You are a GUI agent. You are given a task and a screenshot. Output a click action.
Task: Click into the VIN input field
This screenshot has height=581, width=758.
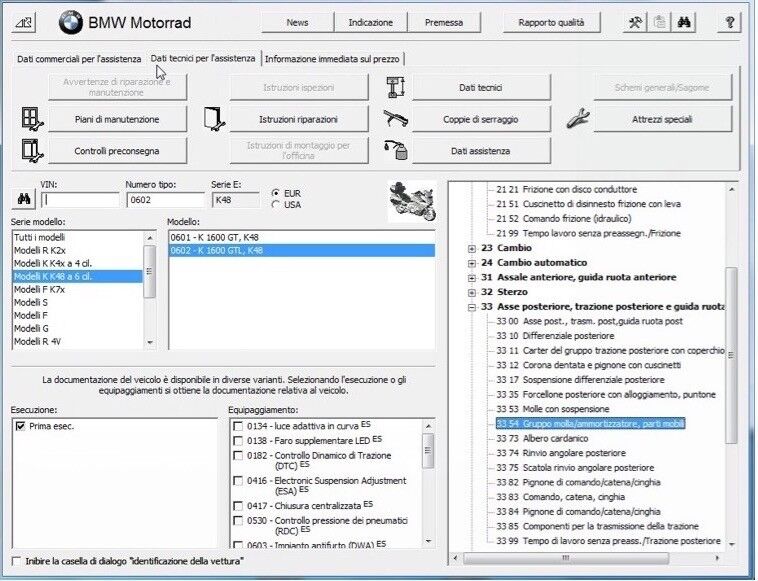click(x=78, y=200)
